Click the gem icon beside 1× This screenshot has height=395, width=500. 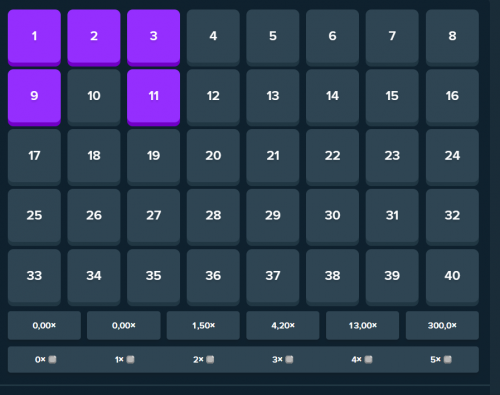click(x=130, y=359)
